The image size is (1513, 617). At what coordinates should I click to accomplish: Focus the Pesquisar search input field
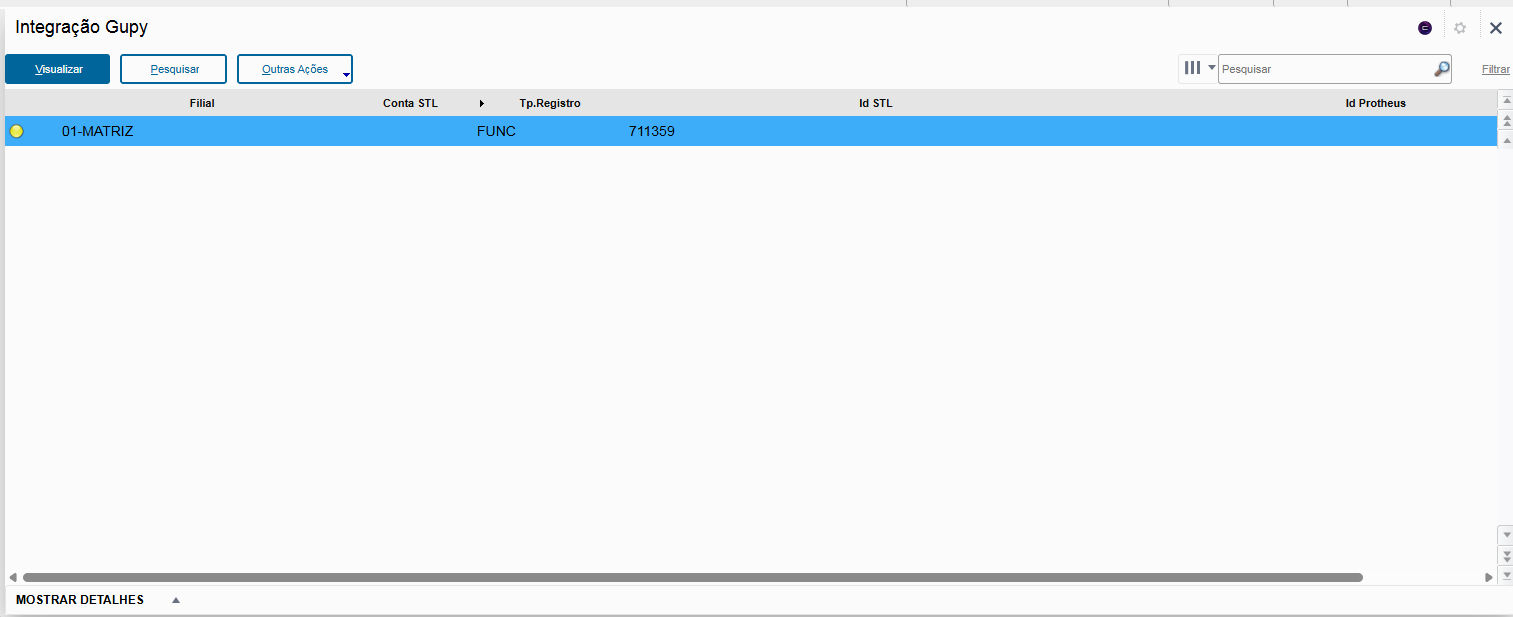point(1323,69)
